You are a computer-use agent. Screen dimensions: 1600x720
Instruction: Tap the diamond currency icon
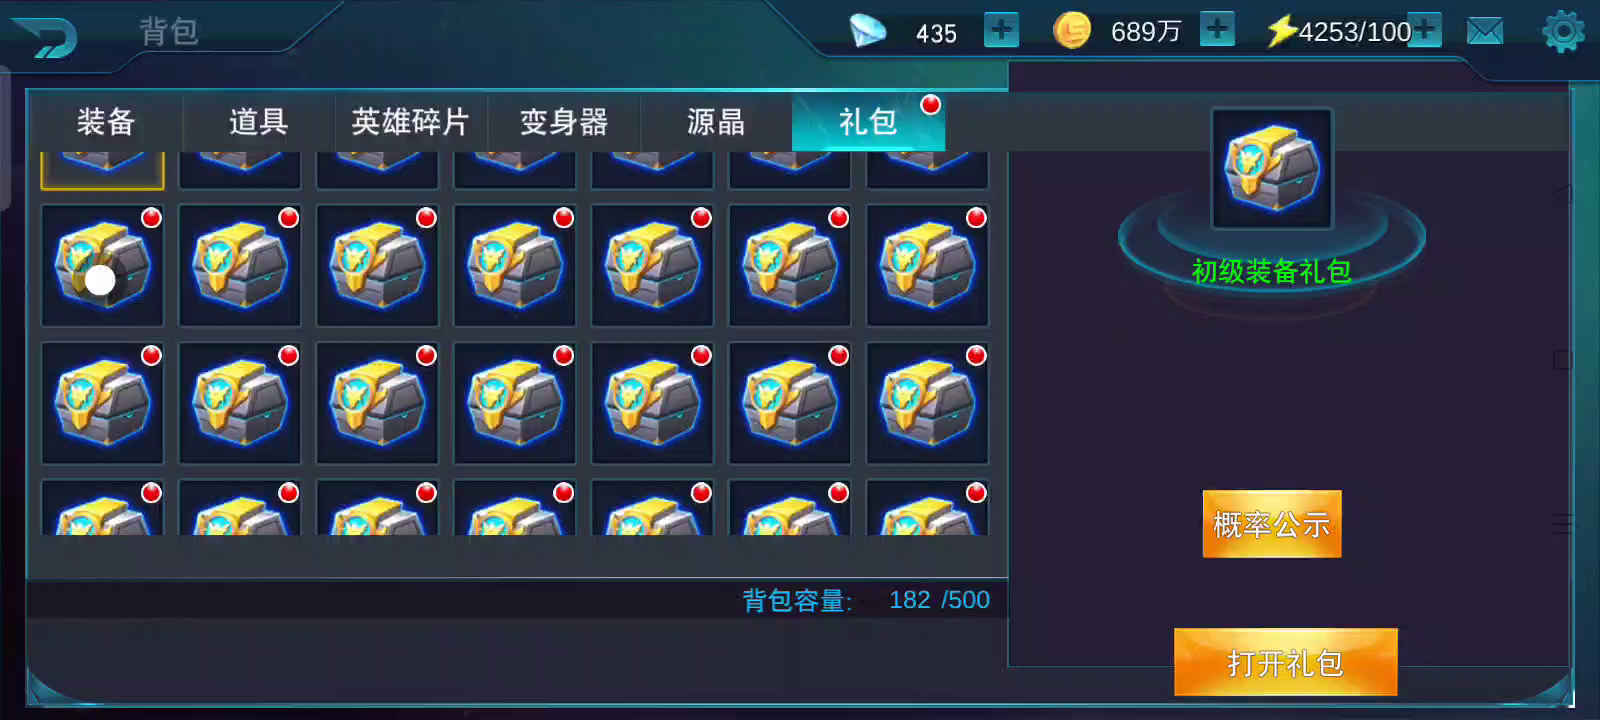click(868, 30)
